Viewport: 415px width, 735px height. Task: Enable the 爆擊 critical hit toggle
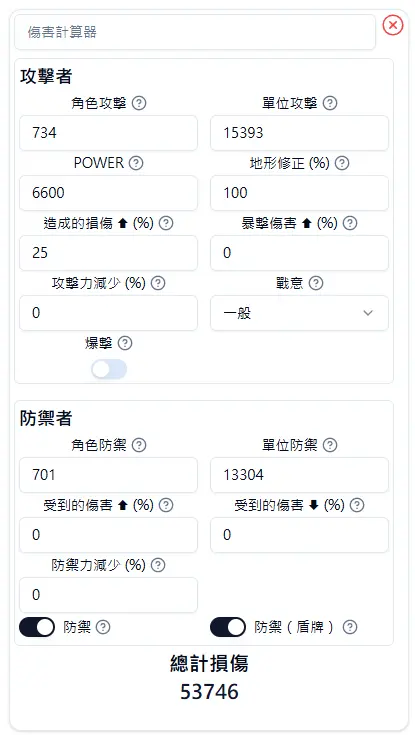[x=109, y=369]
